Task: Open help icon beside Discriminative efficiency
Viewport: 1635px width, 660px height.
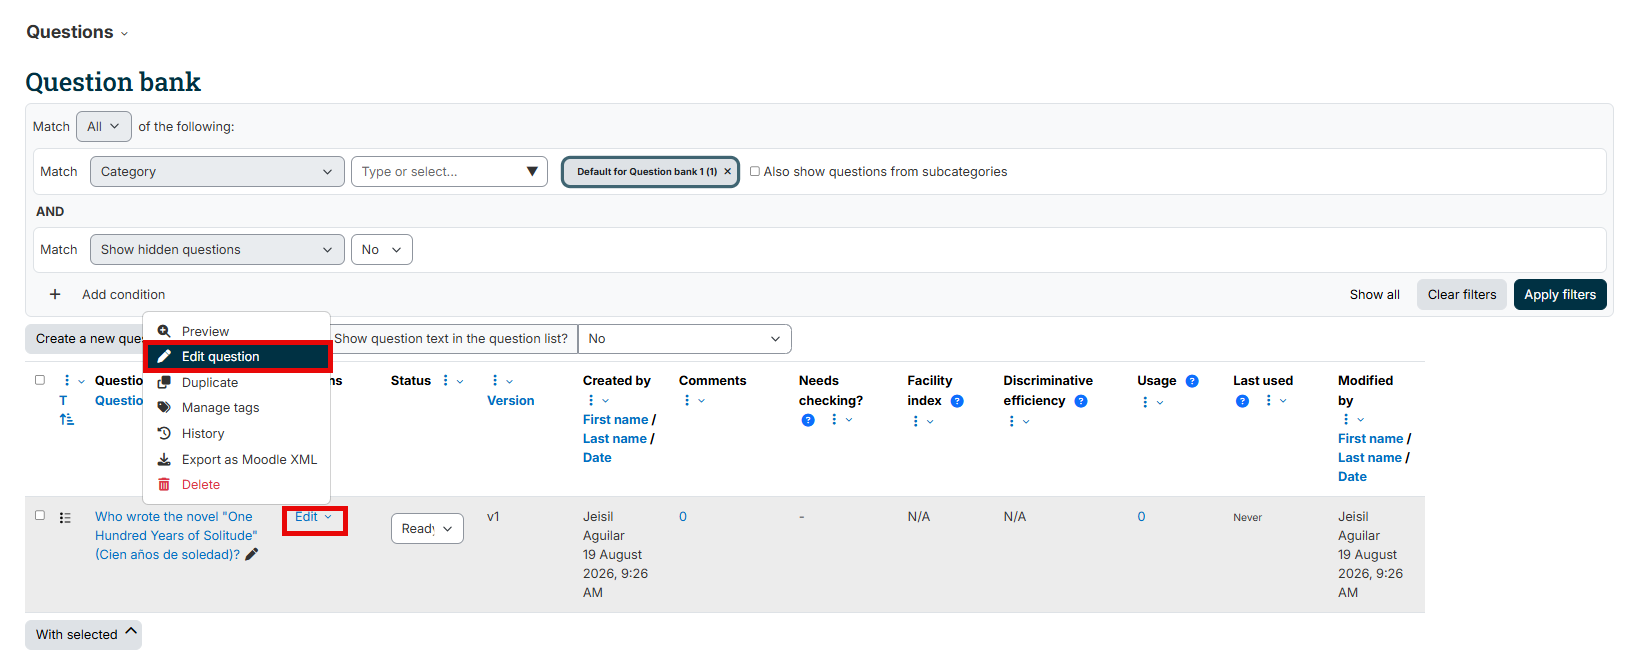Action: 1081,401
